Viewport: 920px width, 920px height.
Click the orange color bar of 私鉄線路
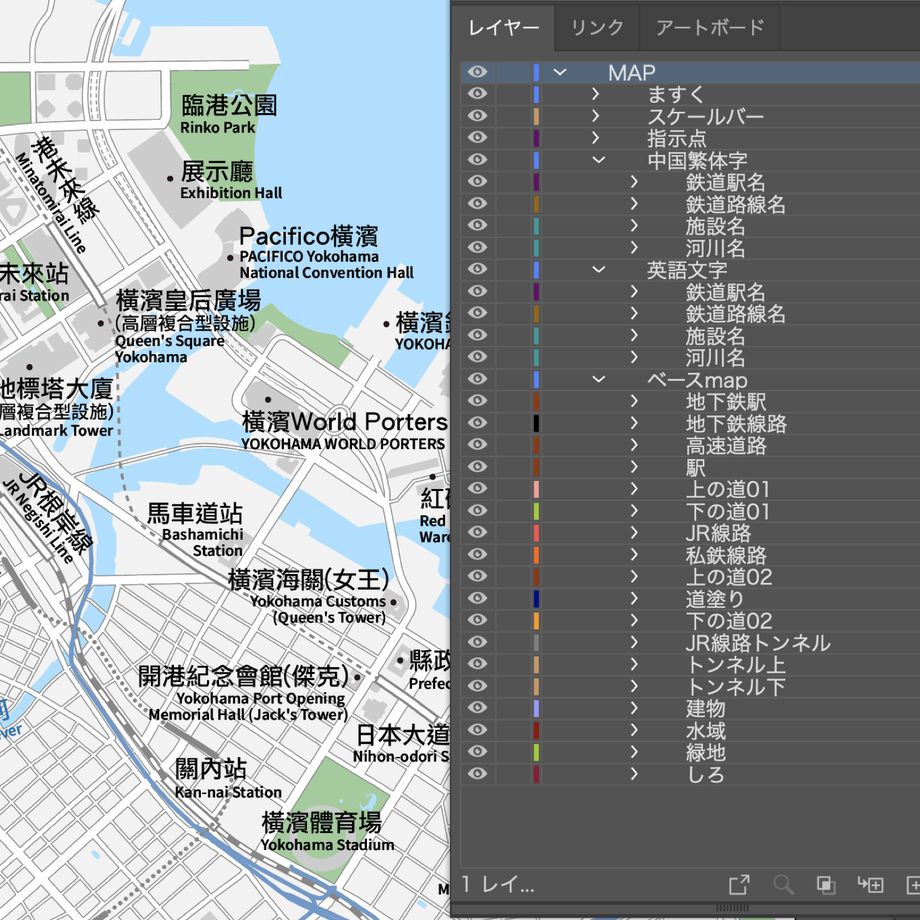pyautogui.click(x=536, y=554)
